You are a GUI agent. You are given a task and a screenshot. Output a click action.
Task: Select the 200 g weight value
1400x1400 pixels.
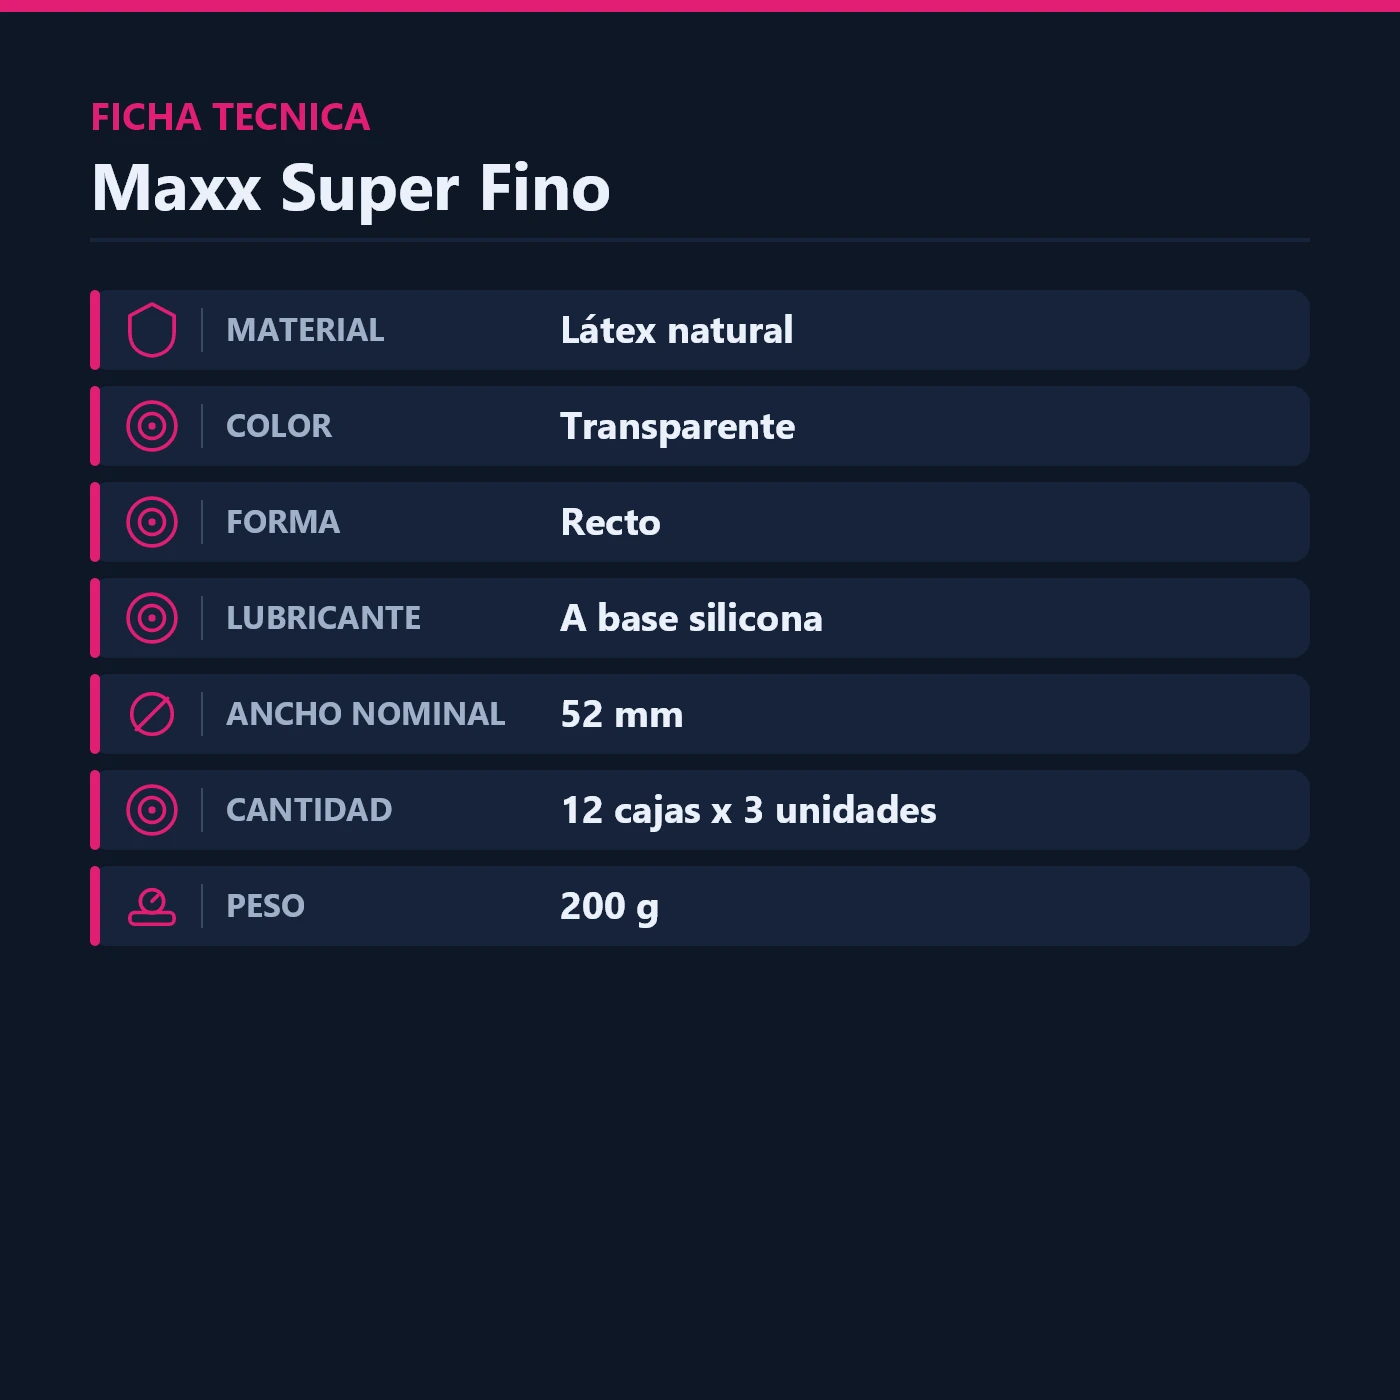pos(610,907)
